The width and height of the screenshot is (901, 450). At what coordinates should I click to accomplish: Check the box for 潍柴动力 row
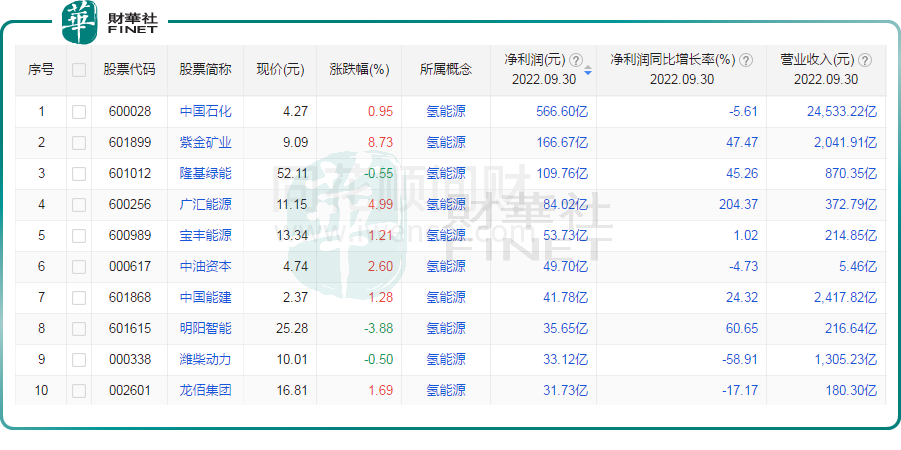tap(79, 360)
